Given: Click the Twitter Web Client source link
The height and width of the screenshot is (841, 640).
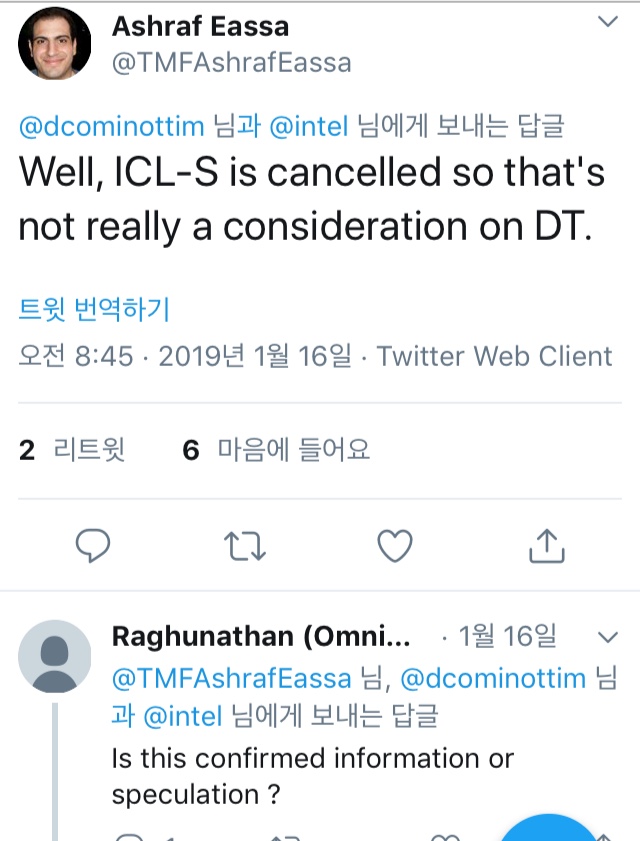Looking at the screenshot, I should (x=494, y=356).
